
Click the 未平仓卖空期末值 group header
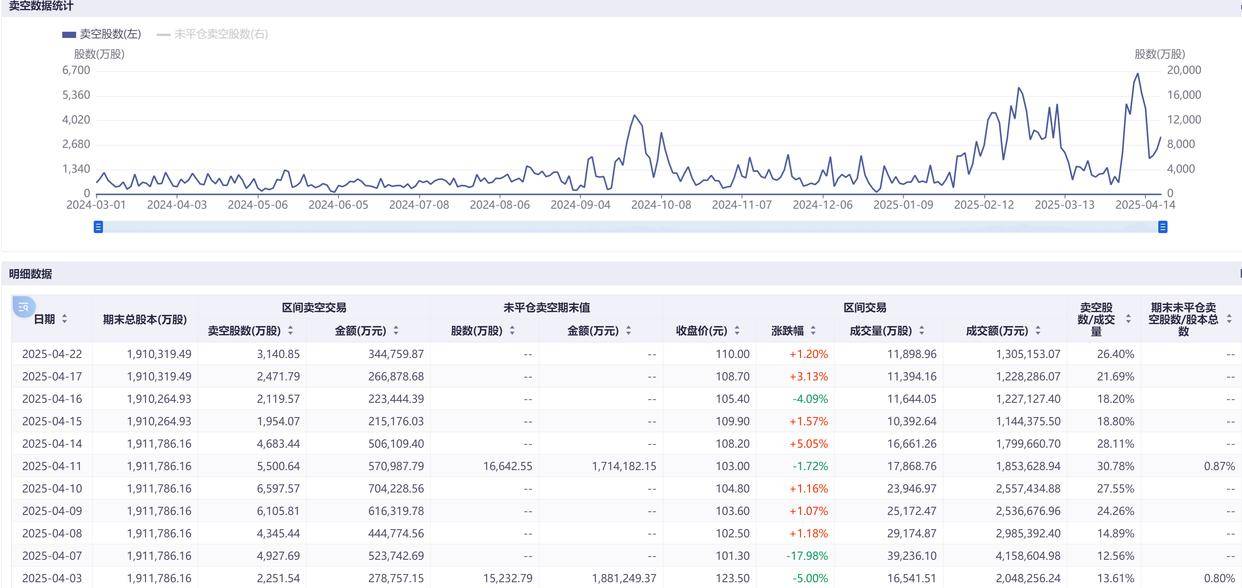pyautogui.click(x=546, y=308)
